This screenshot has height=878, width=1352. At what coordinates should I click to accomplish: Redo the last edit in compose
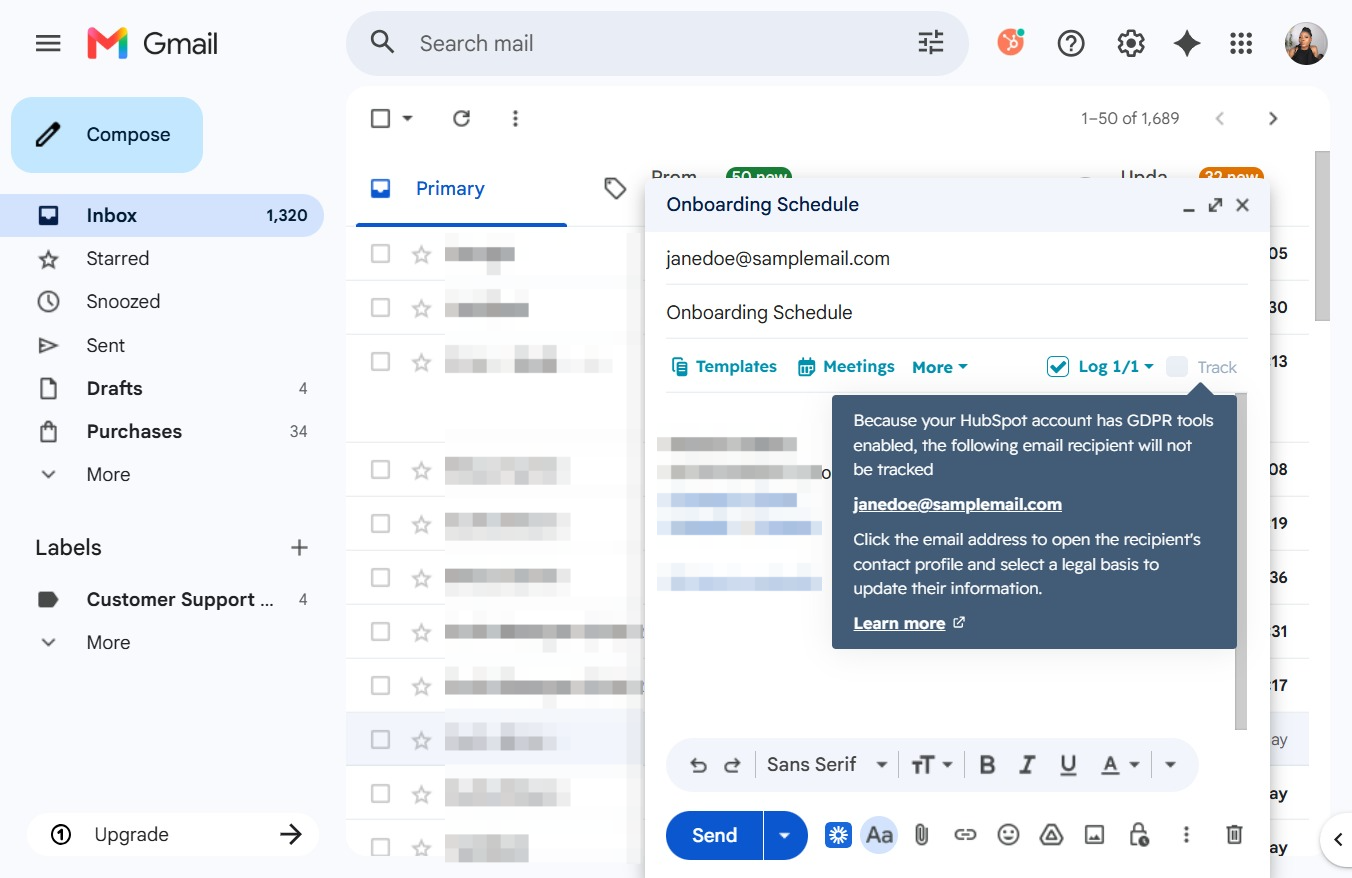[x=732, y=765]
